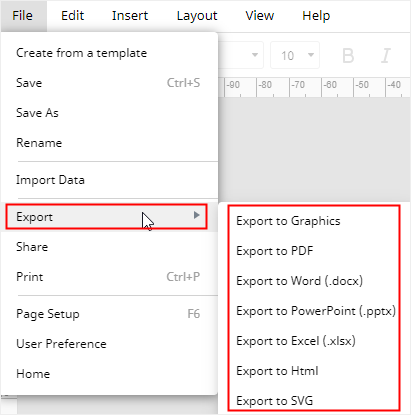
Task: Open the Layout menu
Action: [x=197, y=16]
